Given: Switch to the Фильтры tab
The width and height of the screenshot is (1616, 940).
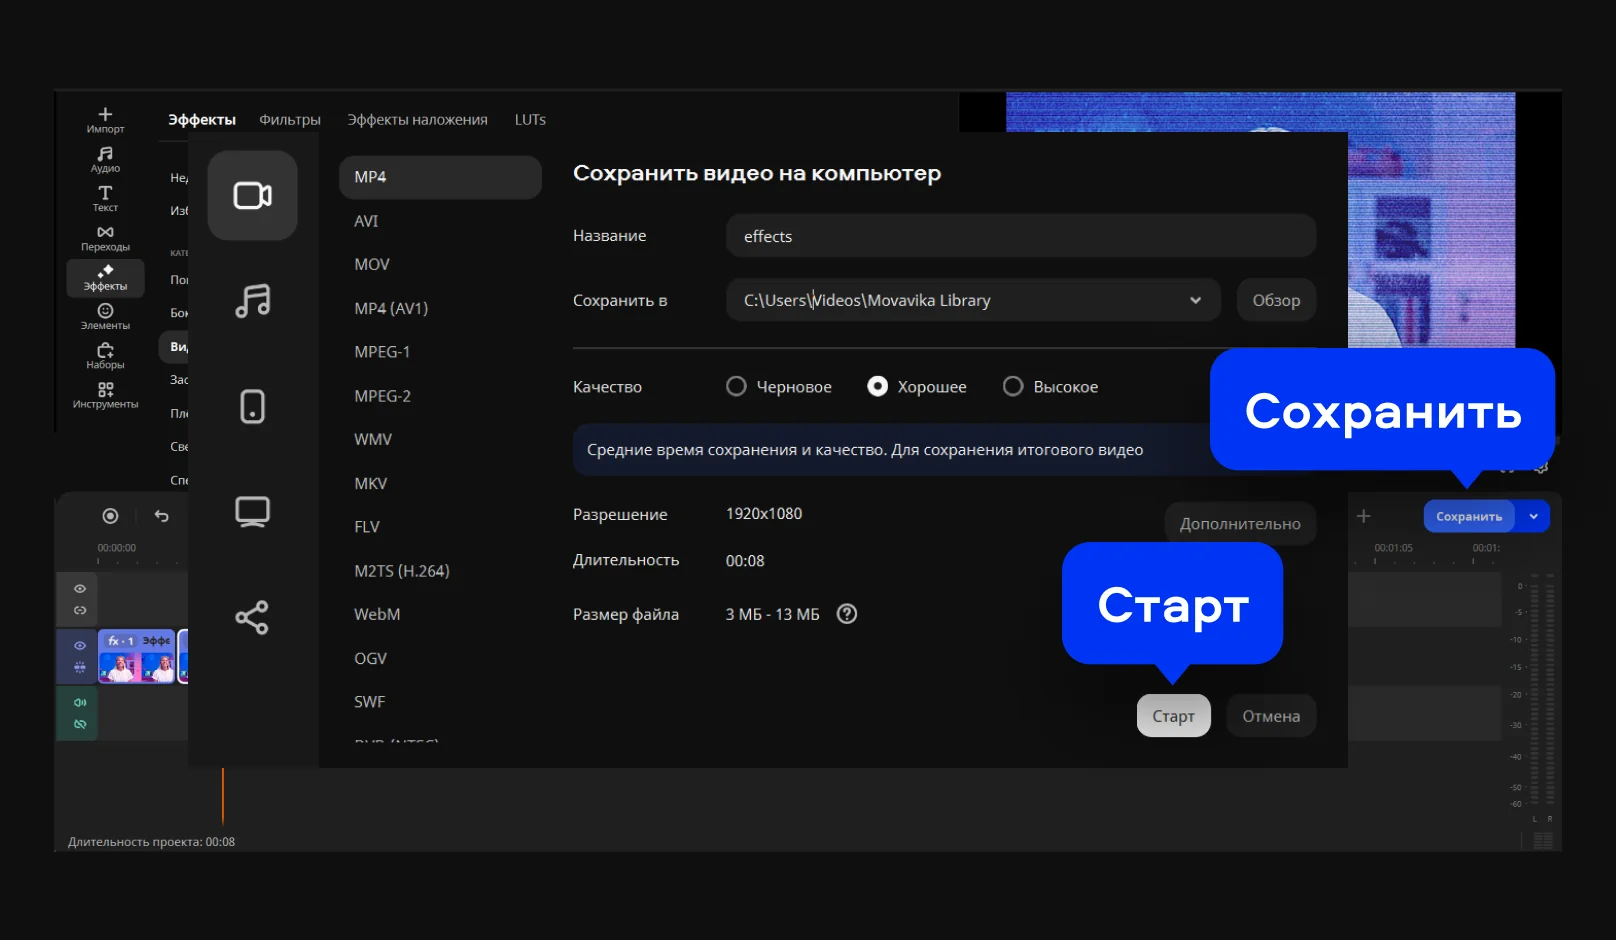Looking at the screenshot, I should [290, 119].
